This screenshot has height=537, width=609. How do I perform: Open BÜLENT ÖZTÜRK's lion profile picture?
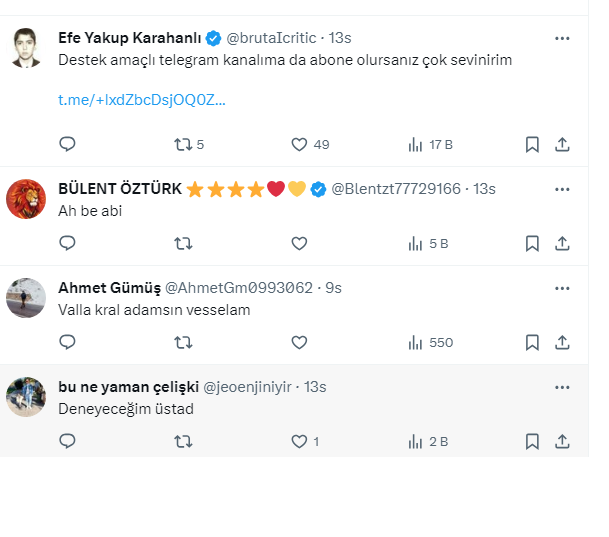coord(26,198)
